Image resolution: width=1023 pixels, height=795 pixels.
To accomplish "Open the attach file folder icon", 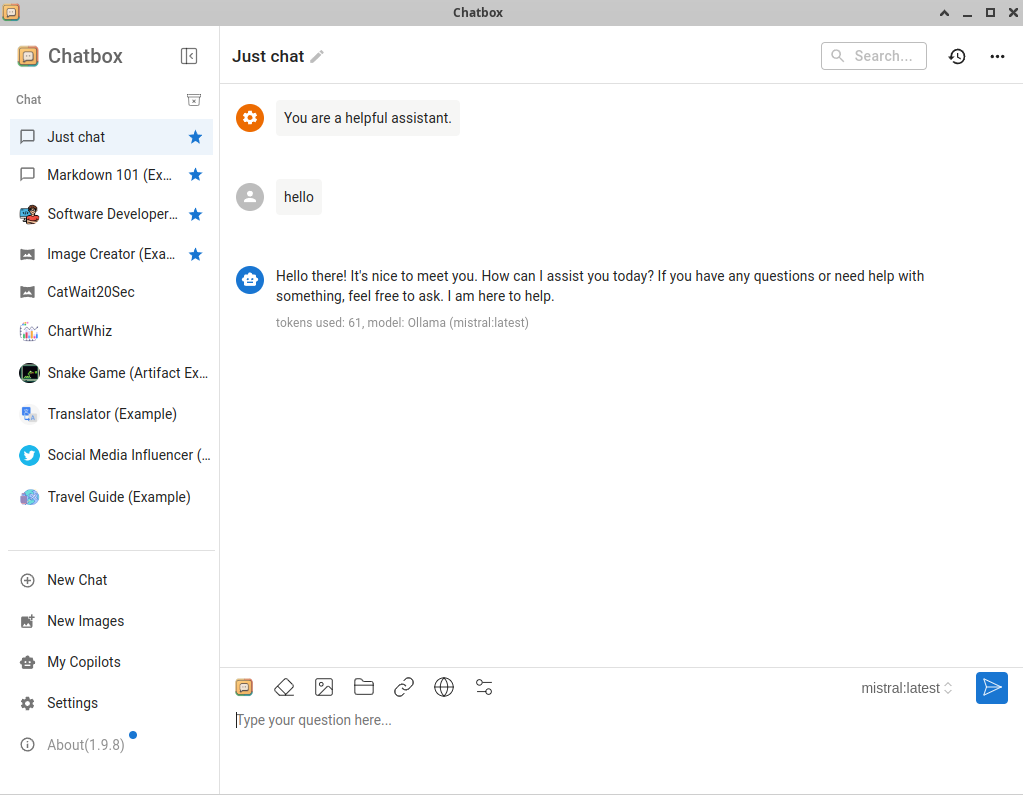I will click(x=364, y=687).
